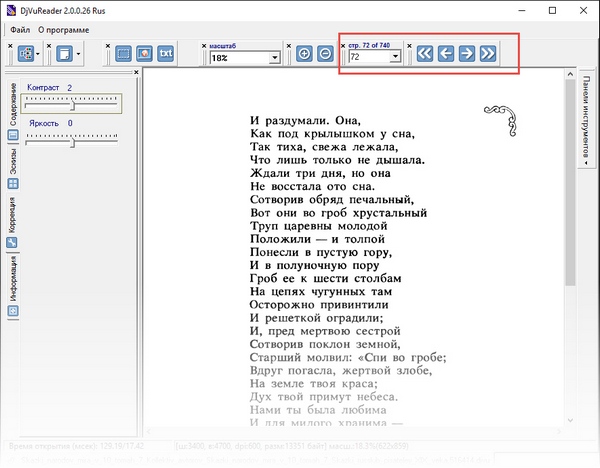Click the copy-as-image tool icon
The height and width of the screenshot is (468, 600).
[x=144, y=54]
